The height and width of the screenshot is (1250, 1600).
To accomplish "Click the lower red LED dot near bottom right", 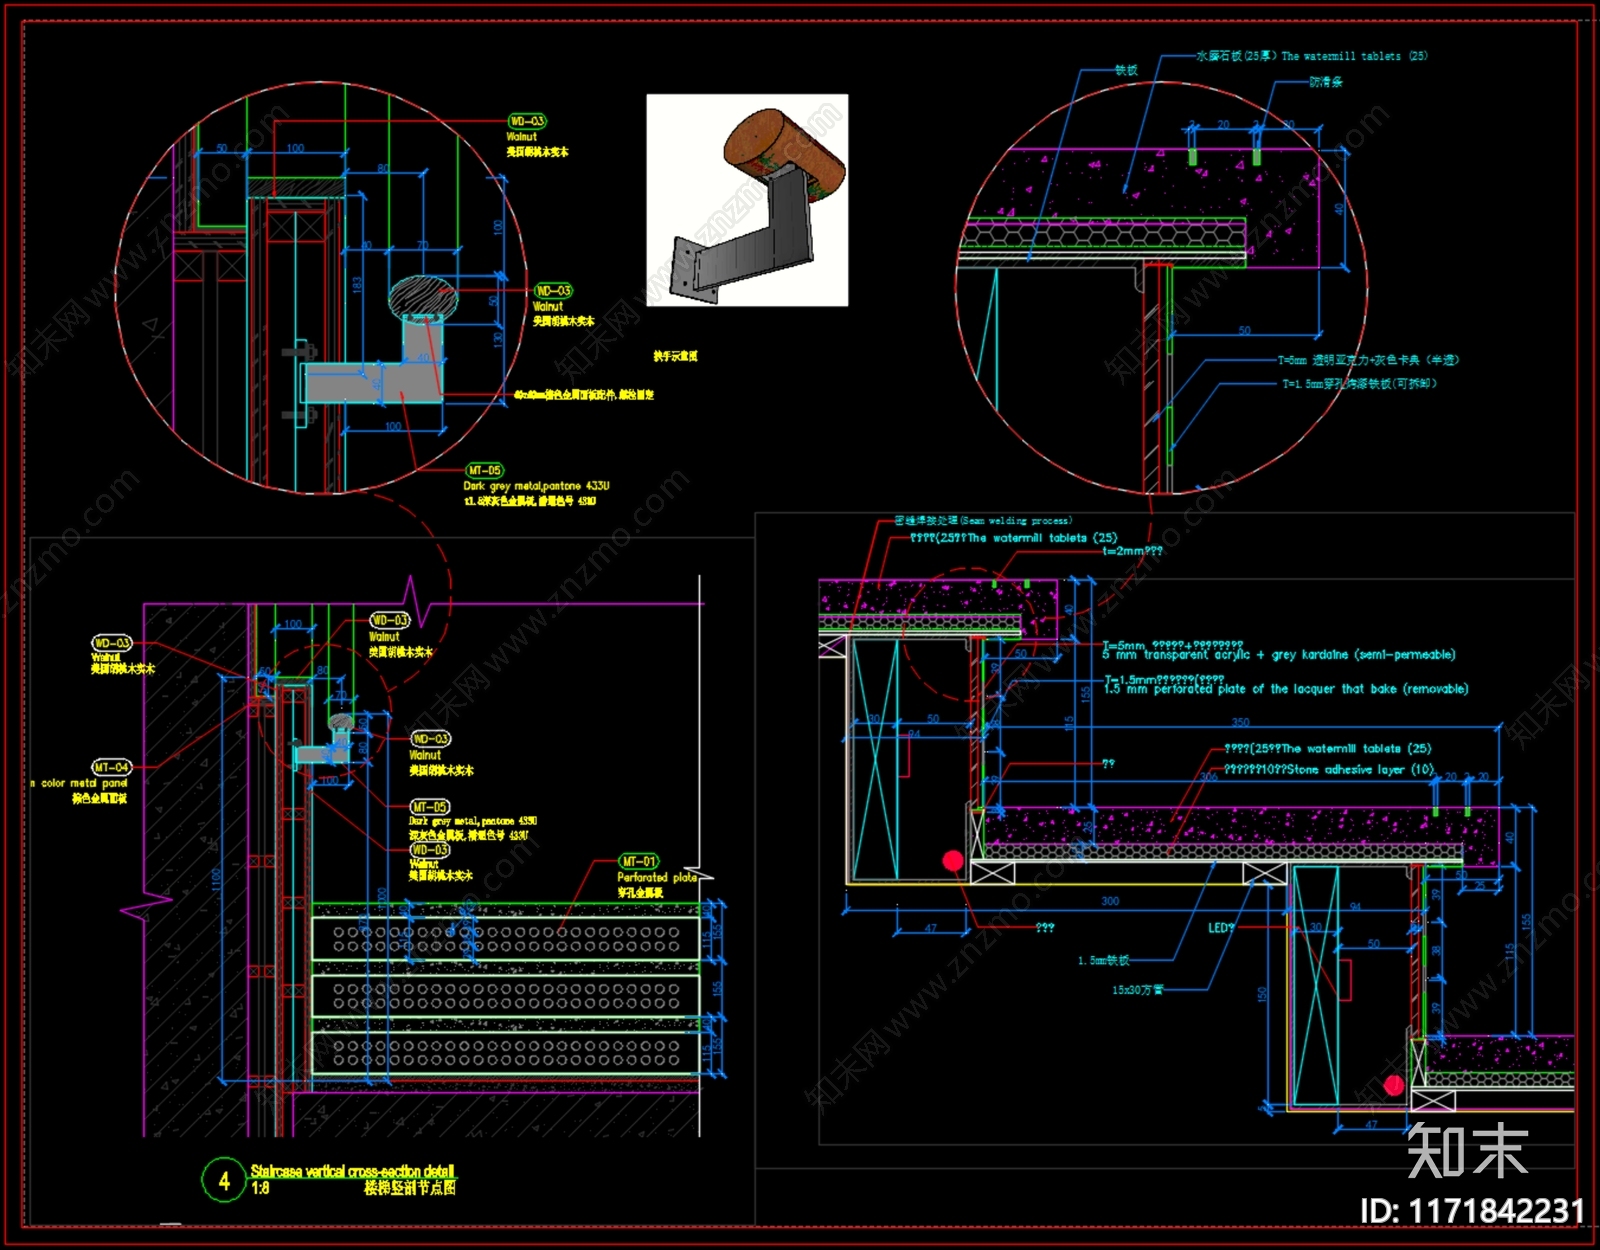I will [1393, 1085].
